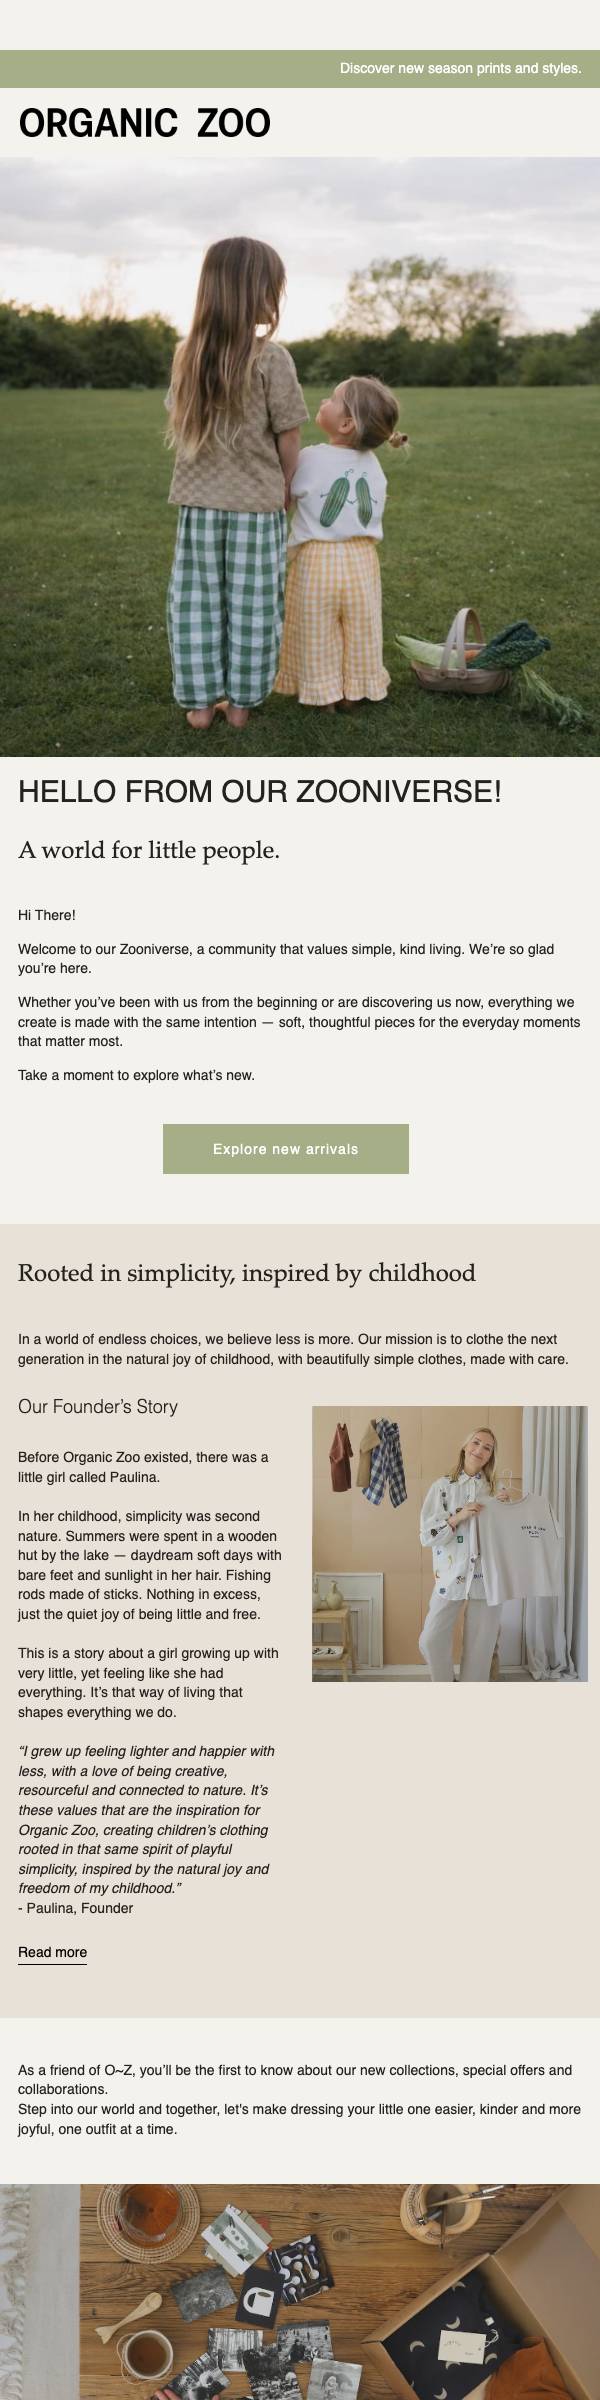Click the flat-lay photo of prints and box
Viewport: 600px width, 2400px height.
300,2292
